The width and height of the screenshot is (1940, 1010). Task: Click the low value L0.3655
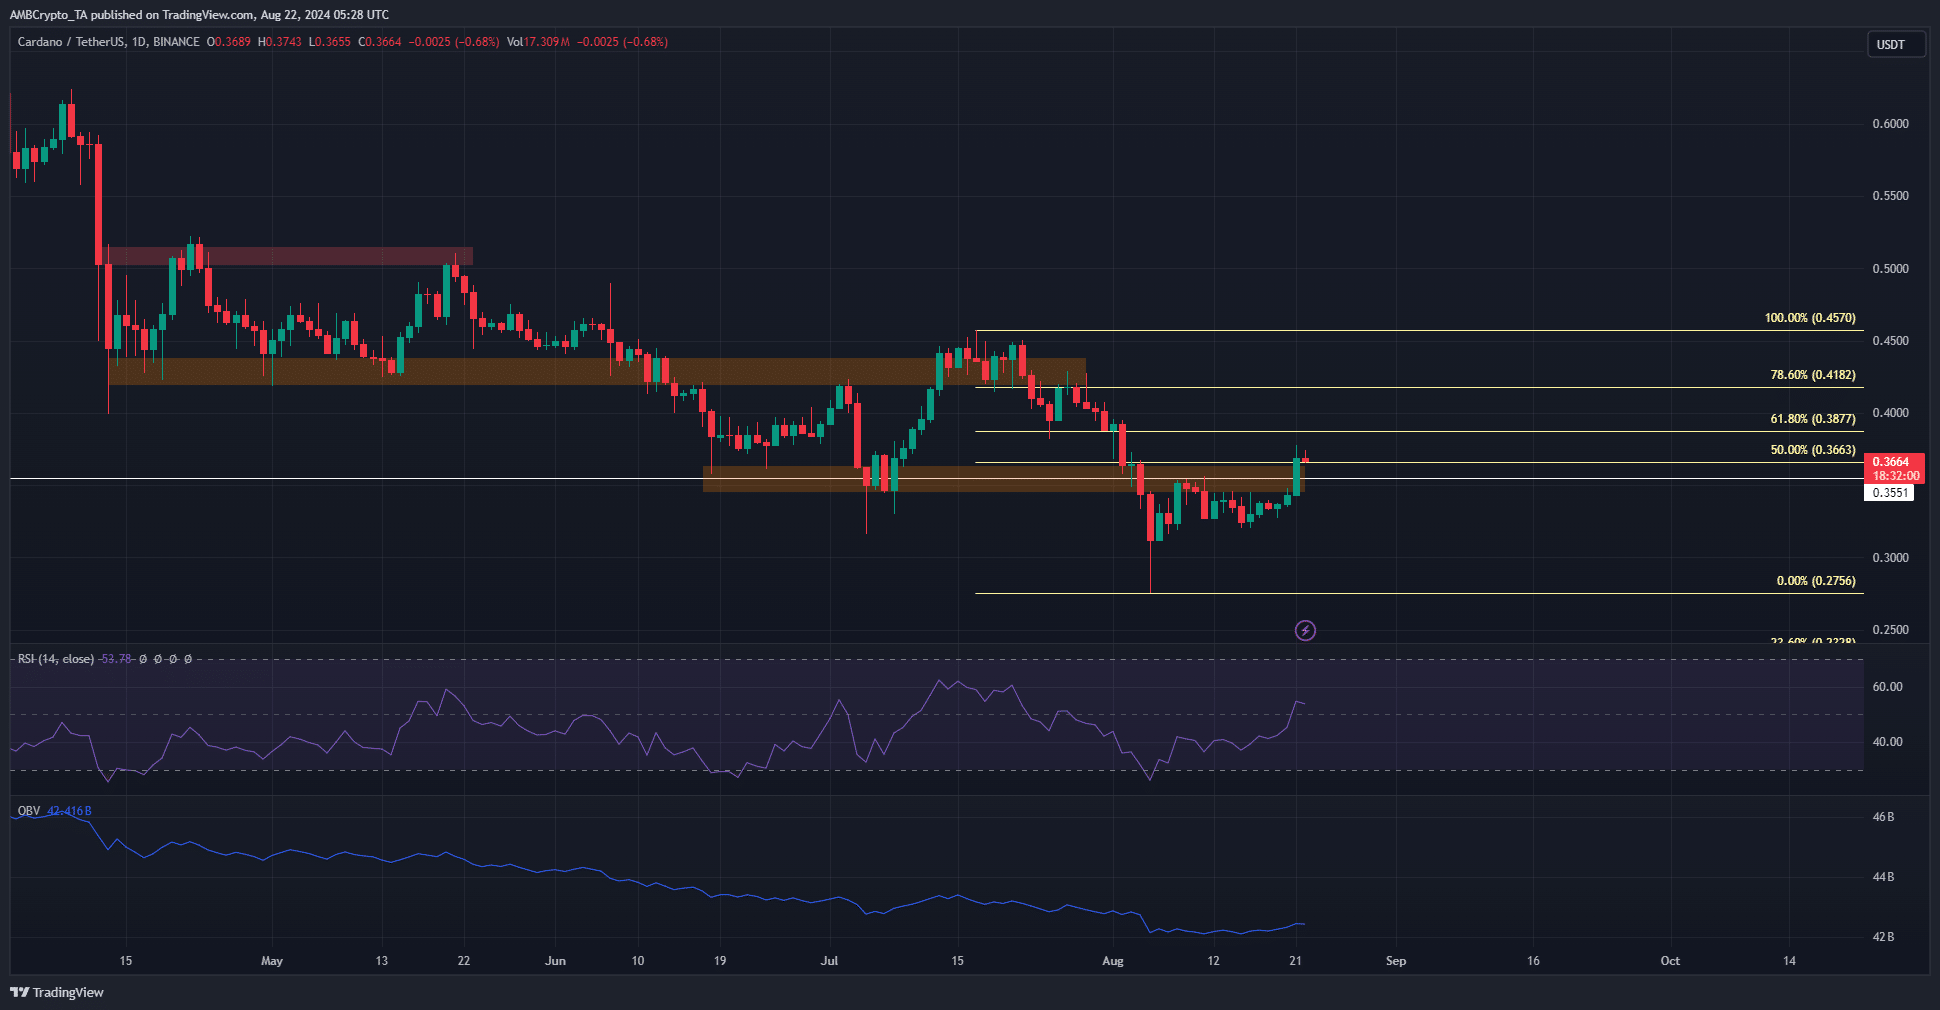(x=330, y=42)
